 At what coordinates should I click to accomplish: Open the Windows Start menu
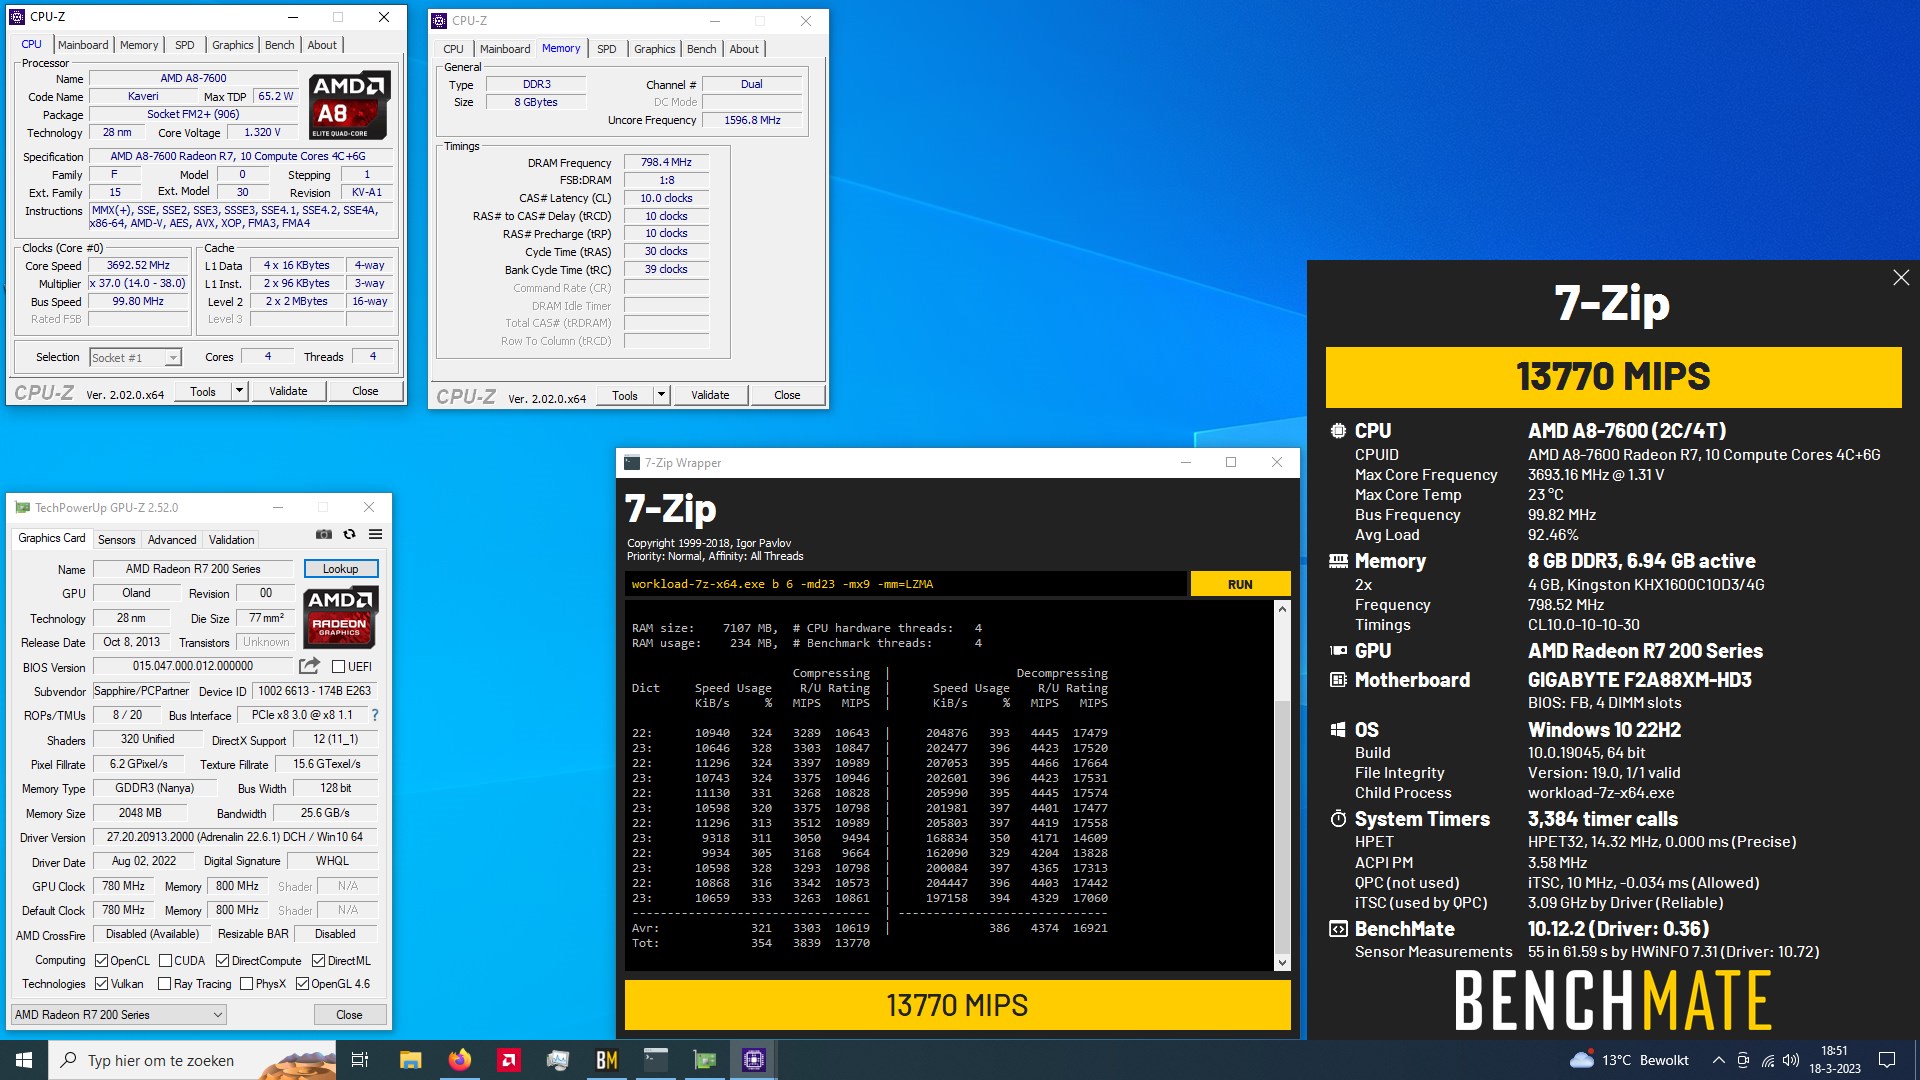pyautogui.click(x=24, y=1060)
